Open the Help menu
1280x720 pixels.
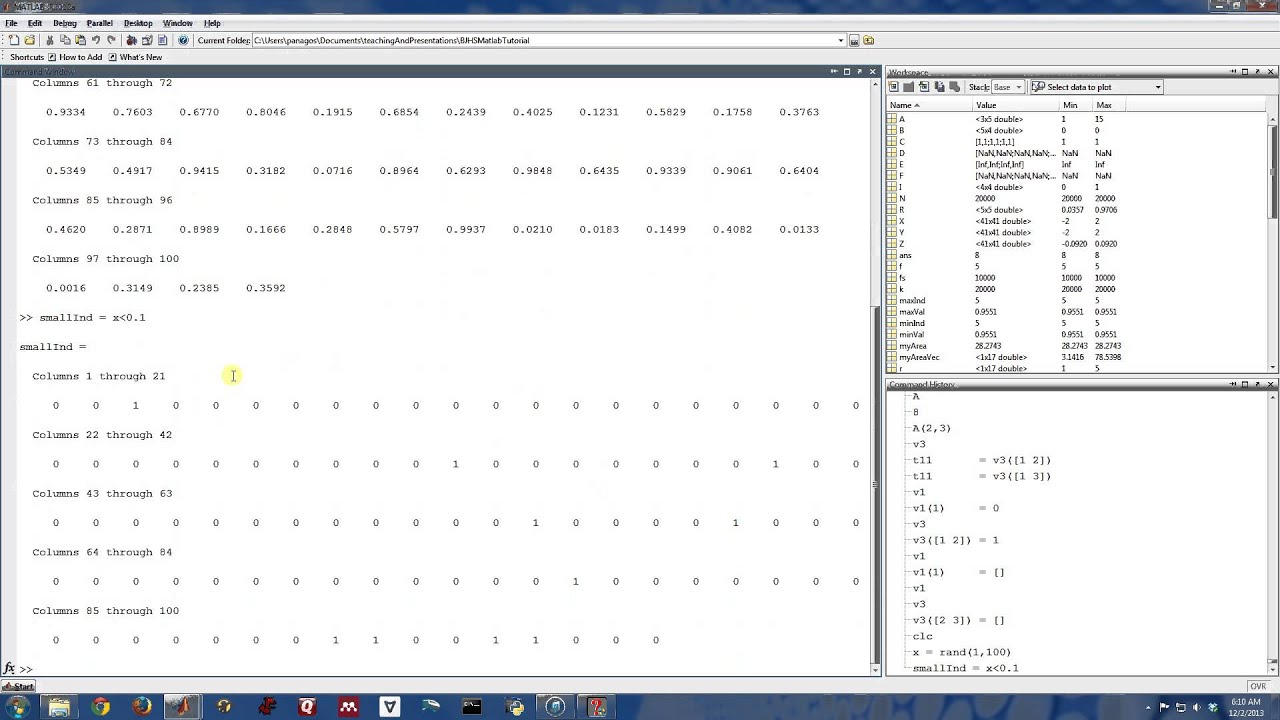(x=212, y=23)
